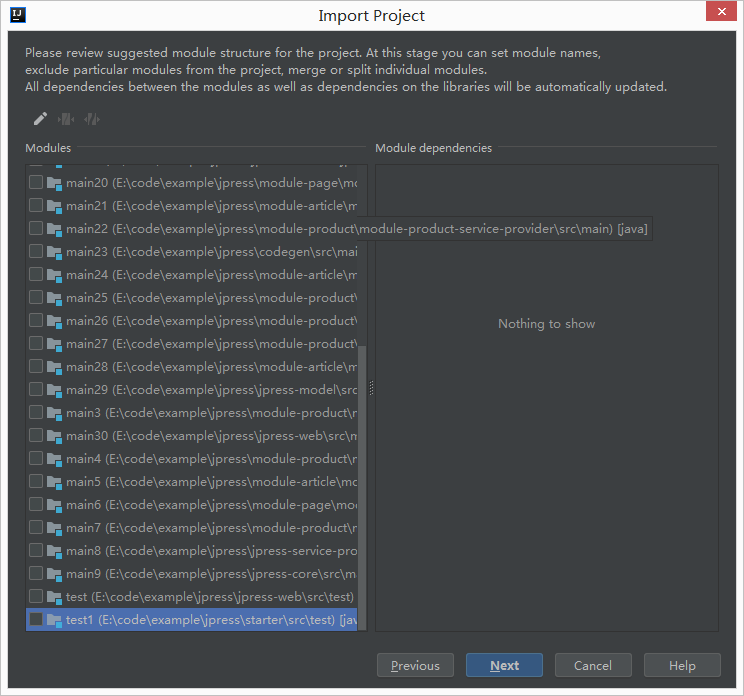Toggle the checkbox for test1 module
Viewport: 744px width, 696px height.
(36, 620)
